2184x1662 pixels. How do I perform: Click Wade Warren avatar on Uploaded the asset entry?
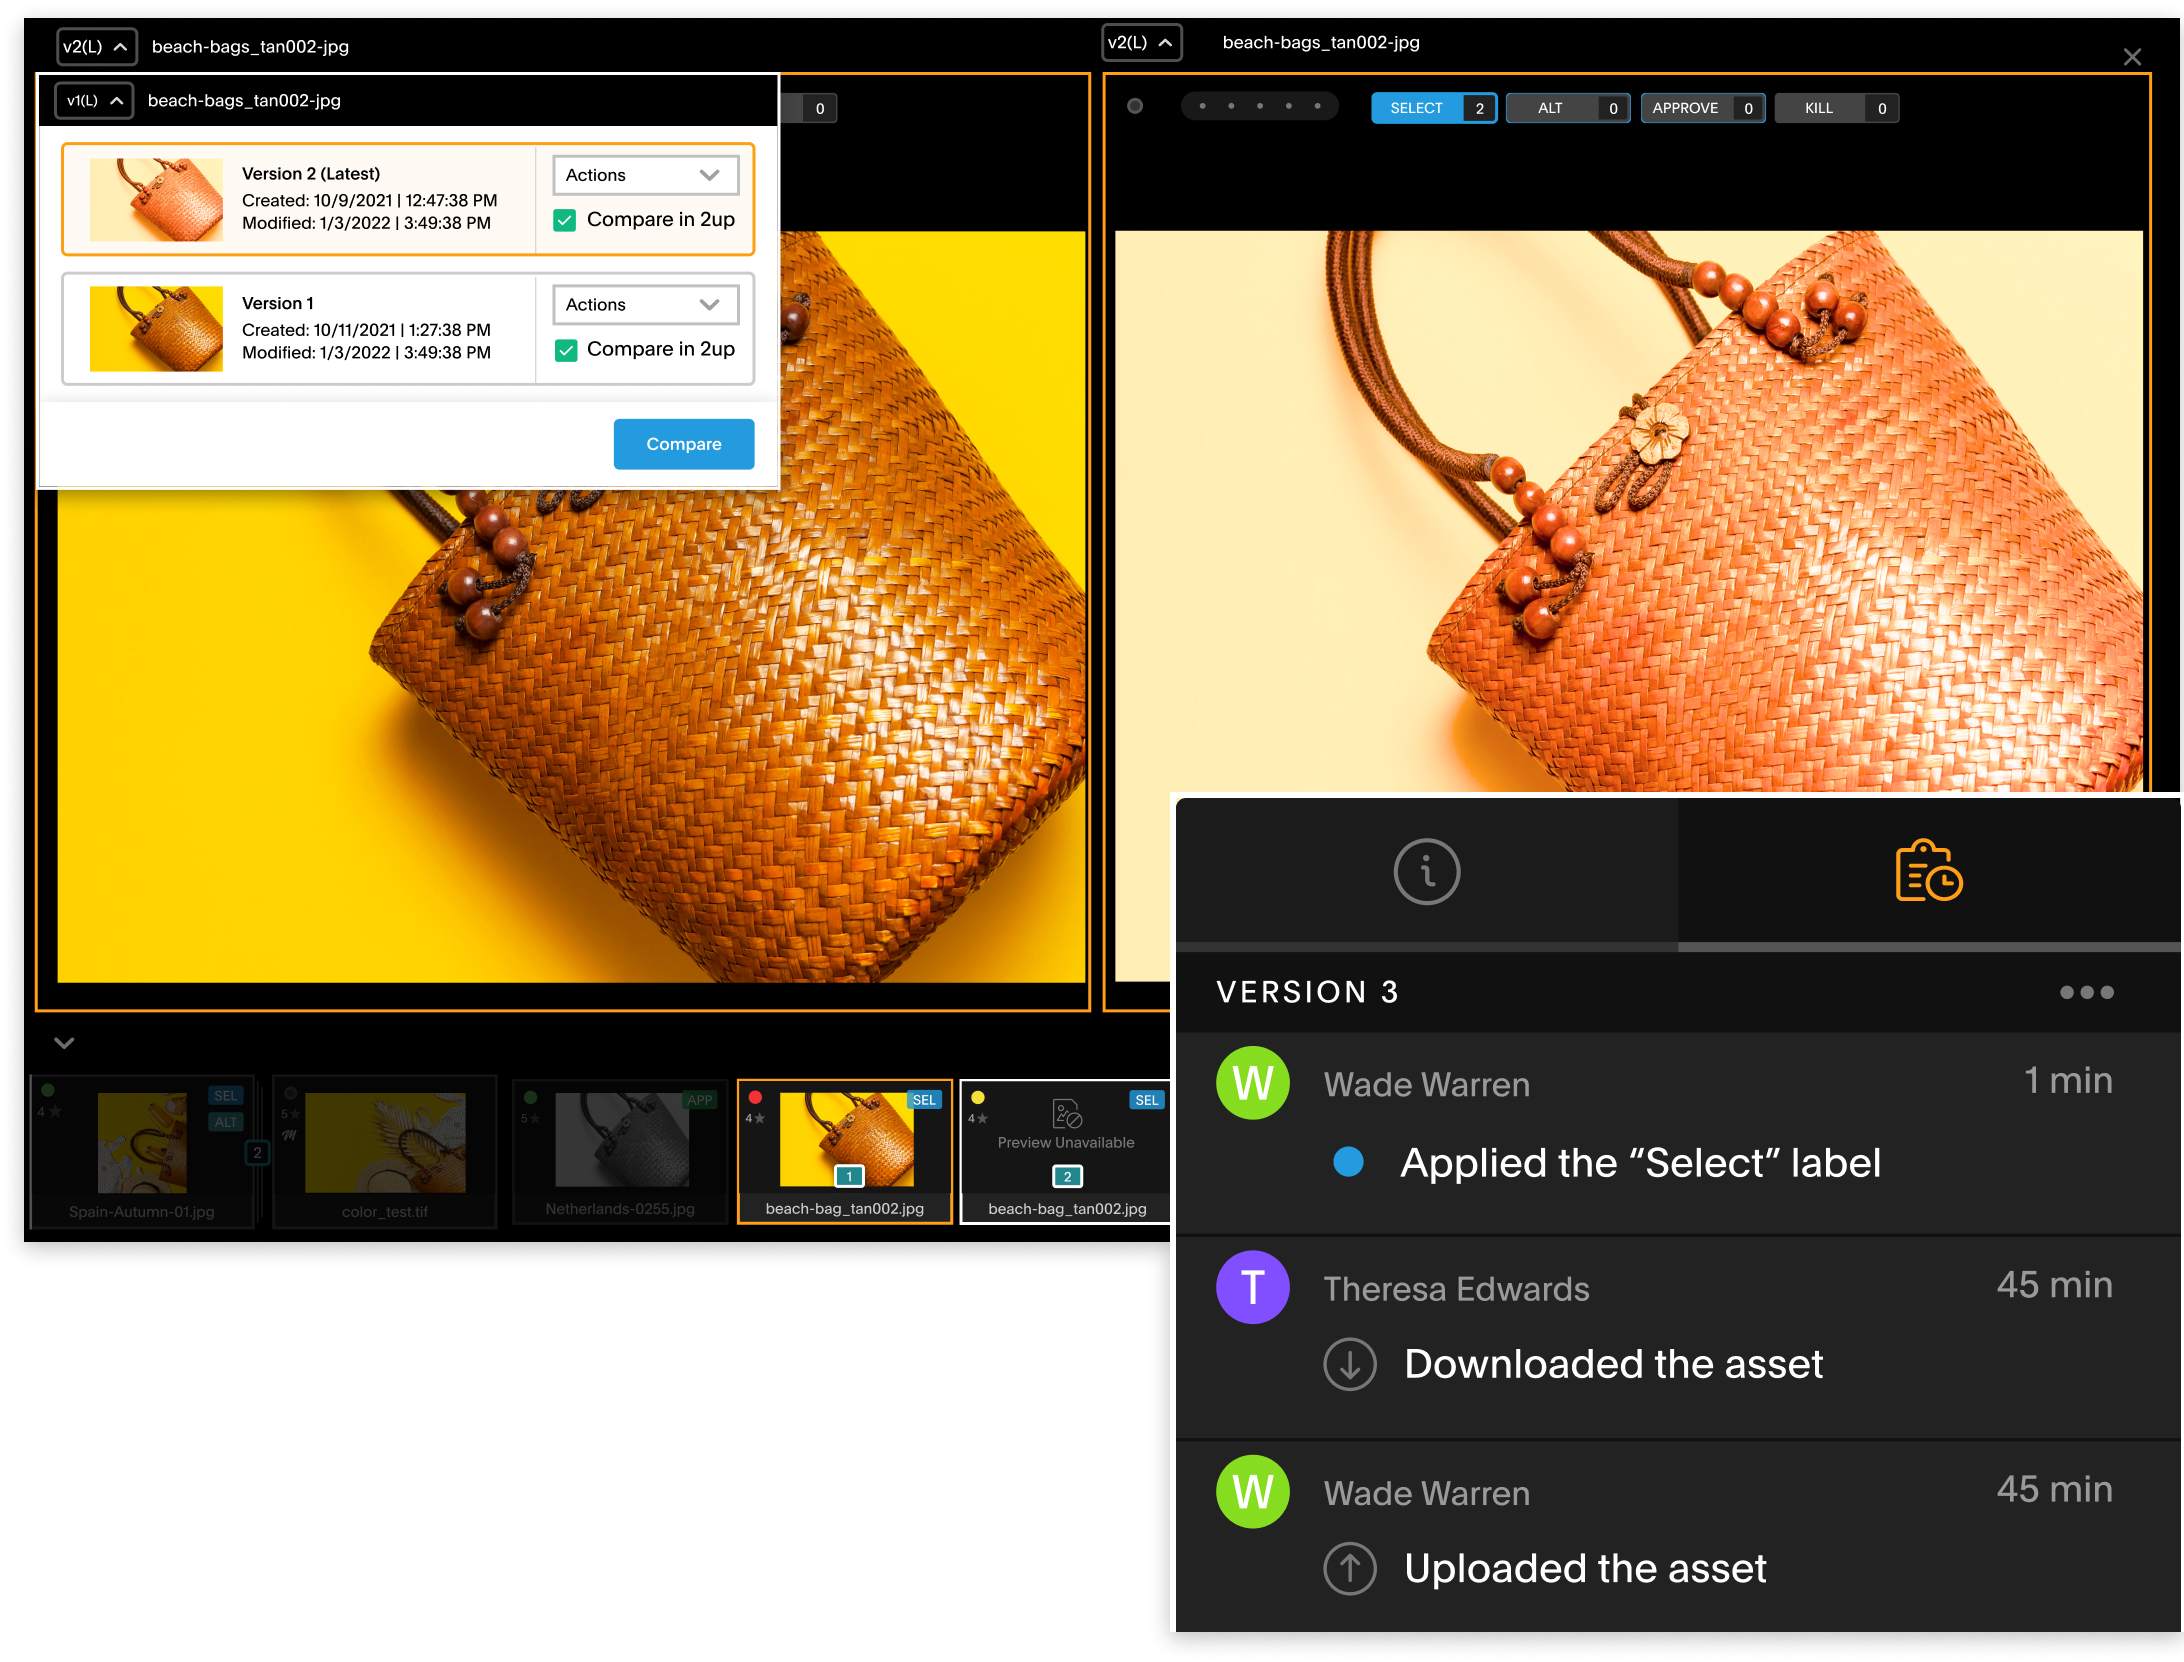click(1252, 1491)
